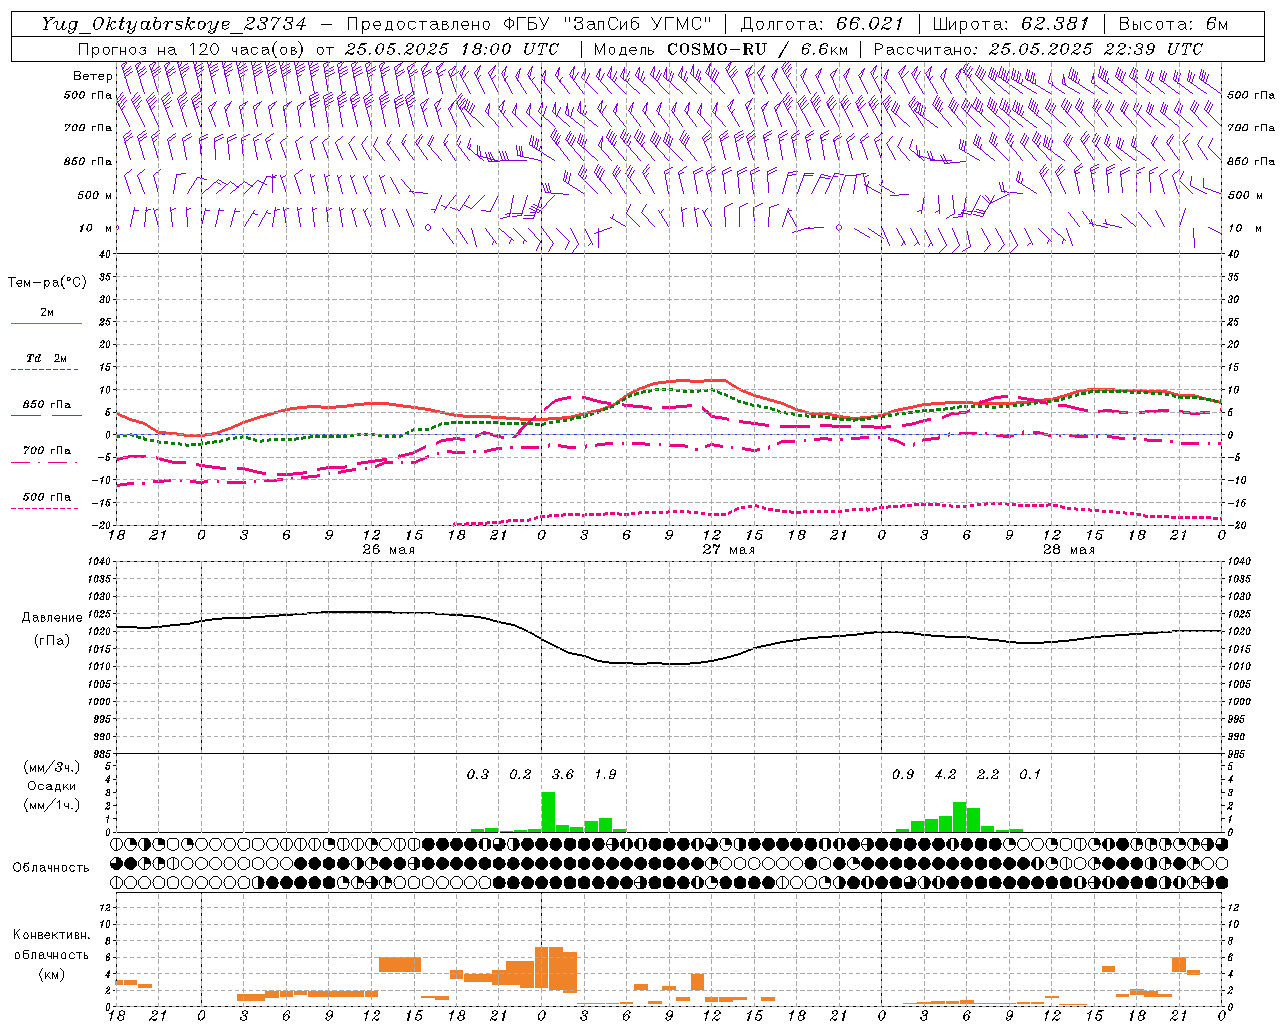Click the 0.9 precipitation total
Viewport: 1280px width, 1024px height.
click(903, 775)
